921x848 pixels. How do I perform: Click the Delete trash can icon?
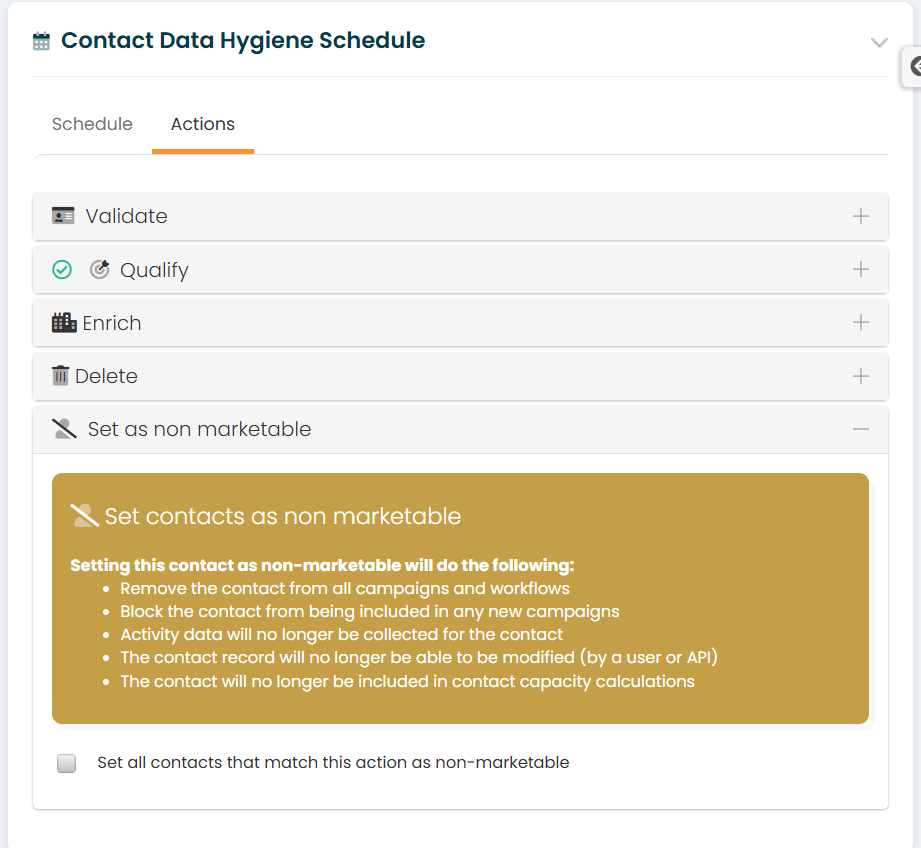point(60,375)
